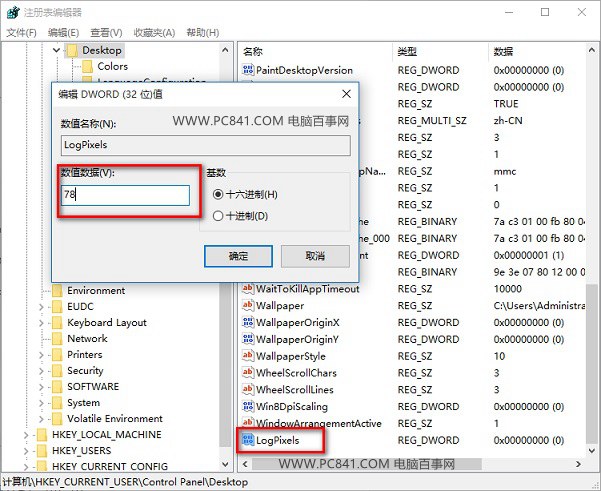Click the PaintDesktopVersion DWORD value icon
Image resolution: width=601 pixels, height=491 pixels.
(248, 70)
